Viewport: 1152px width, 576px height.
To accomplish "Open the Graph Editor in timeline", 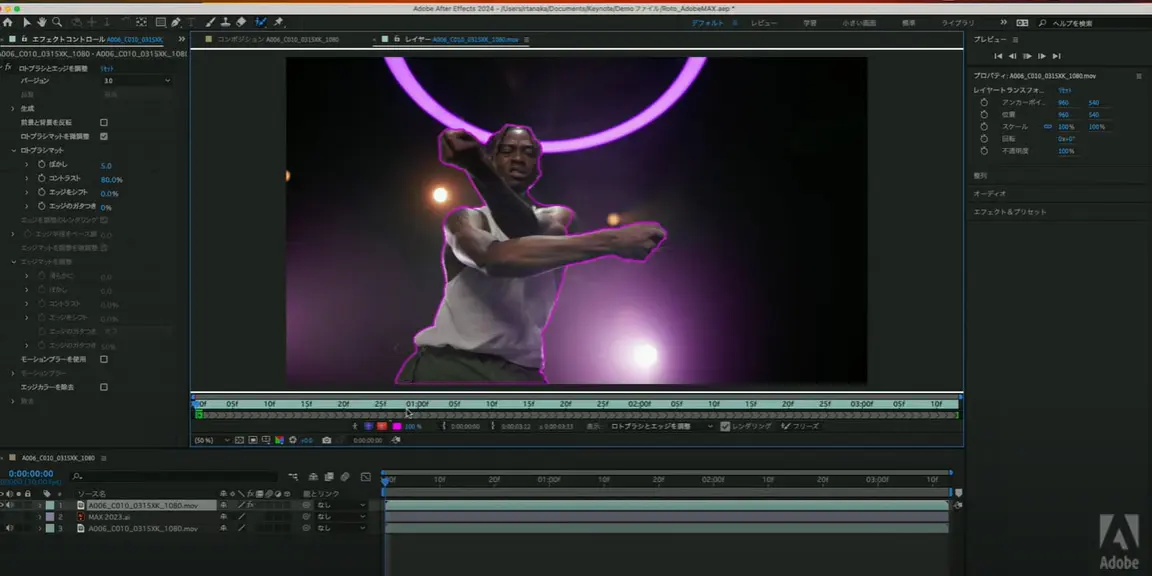I will pos(366,477).
